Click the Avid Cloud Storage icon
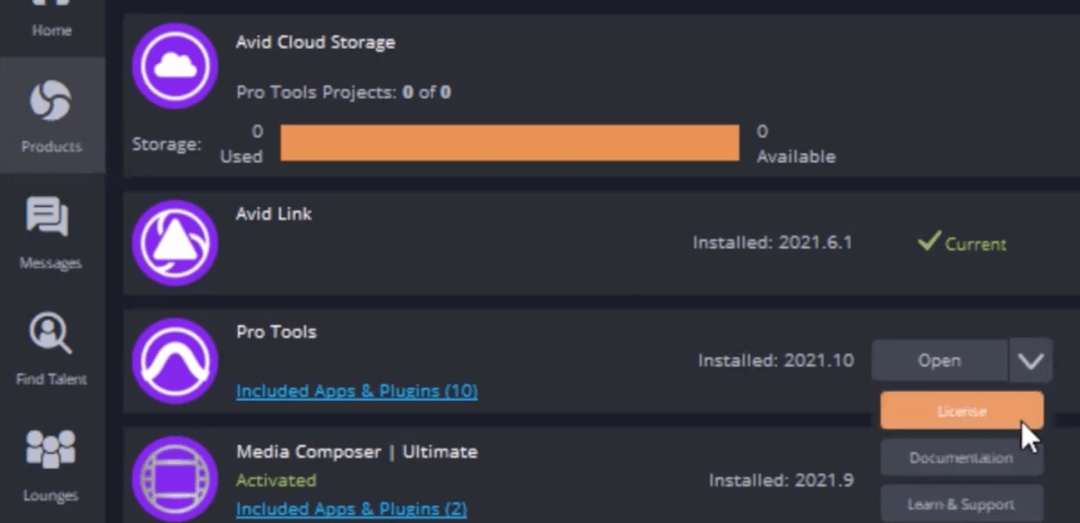This screenshot has width=1080, height=523. coord(175,66)
